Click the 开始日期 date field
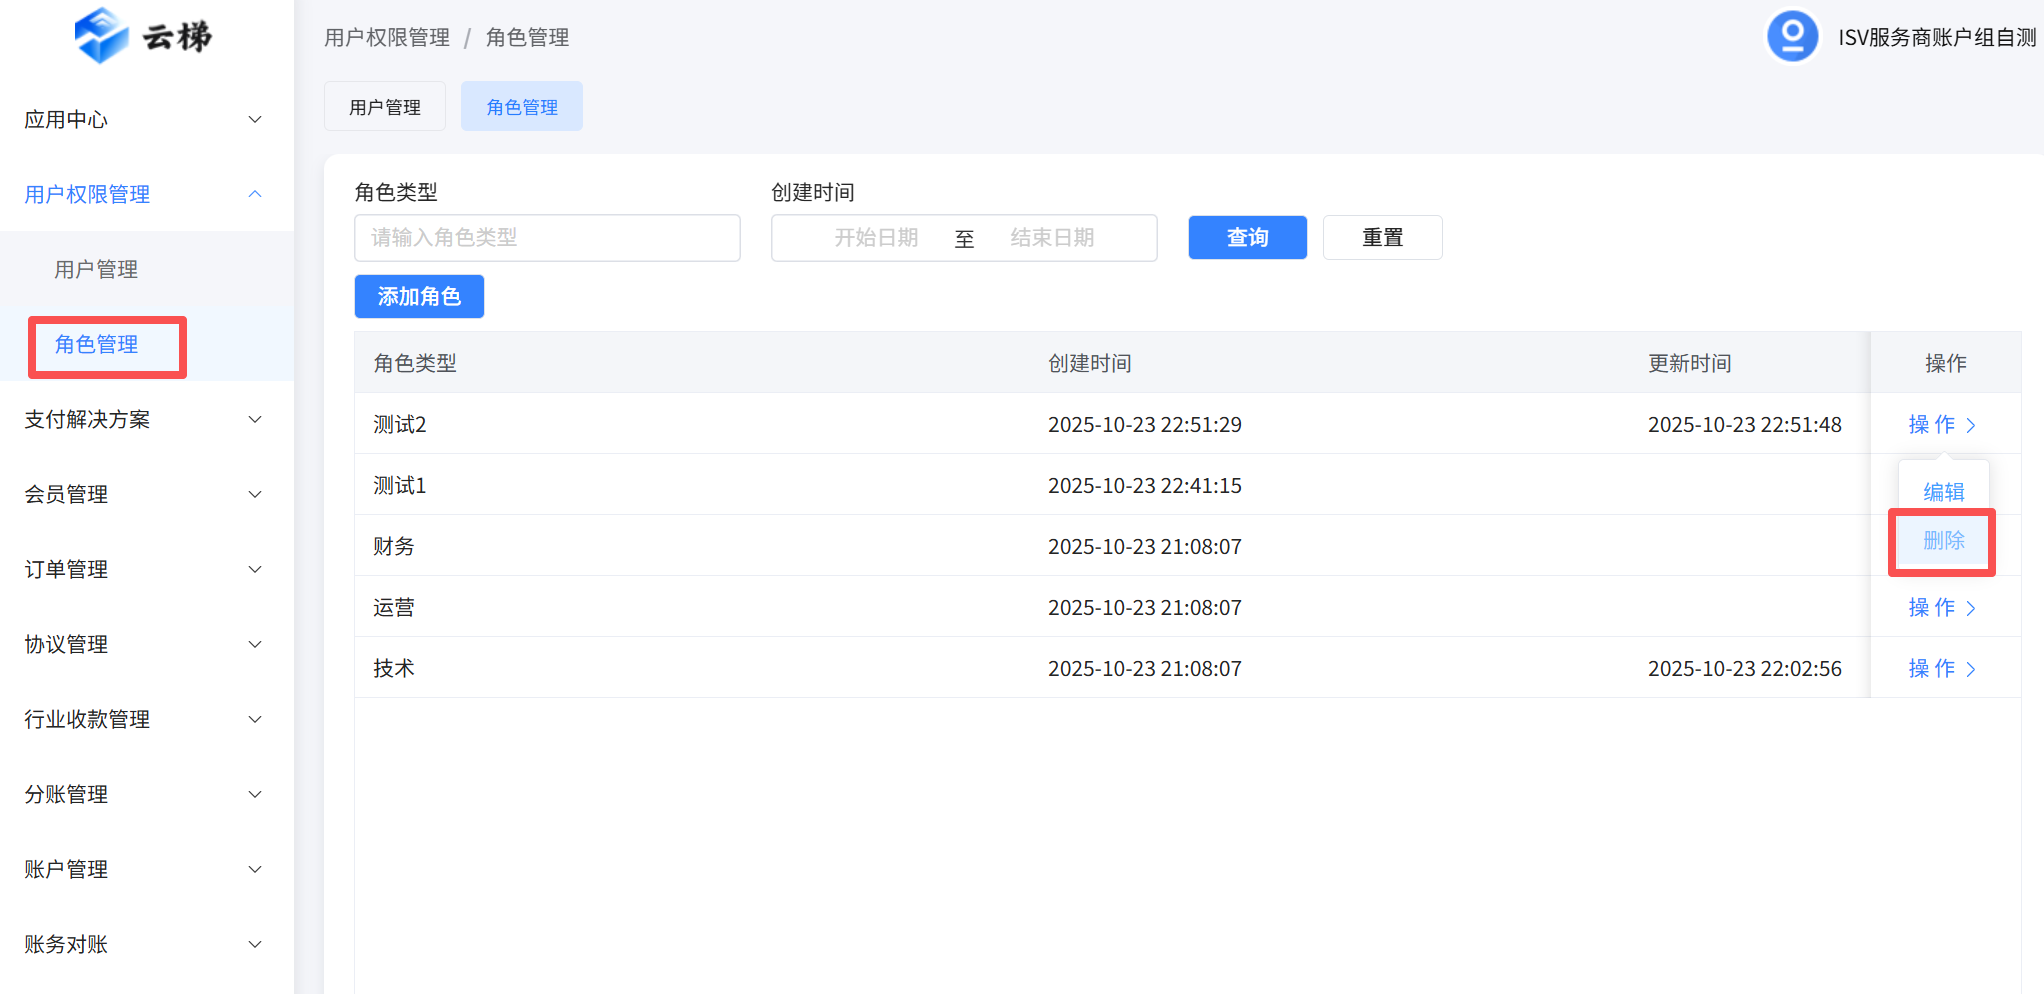Image resolution: width=2044 pixels, height=994 pixels. coord(876,238)
